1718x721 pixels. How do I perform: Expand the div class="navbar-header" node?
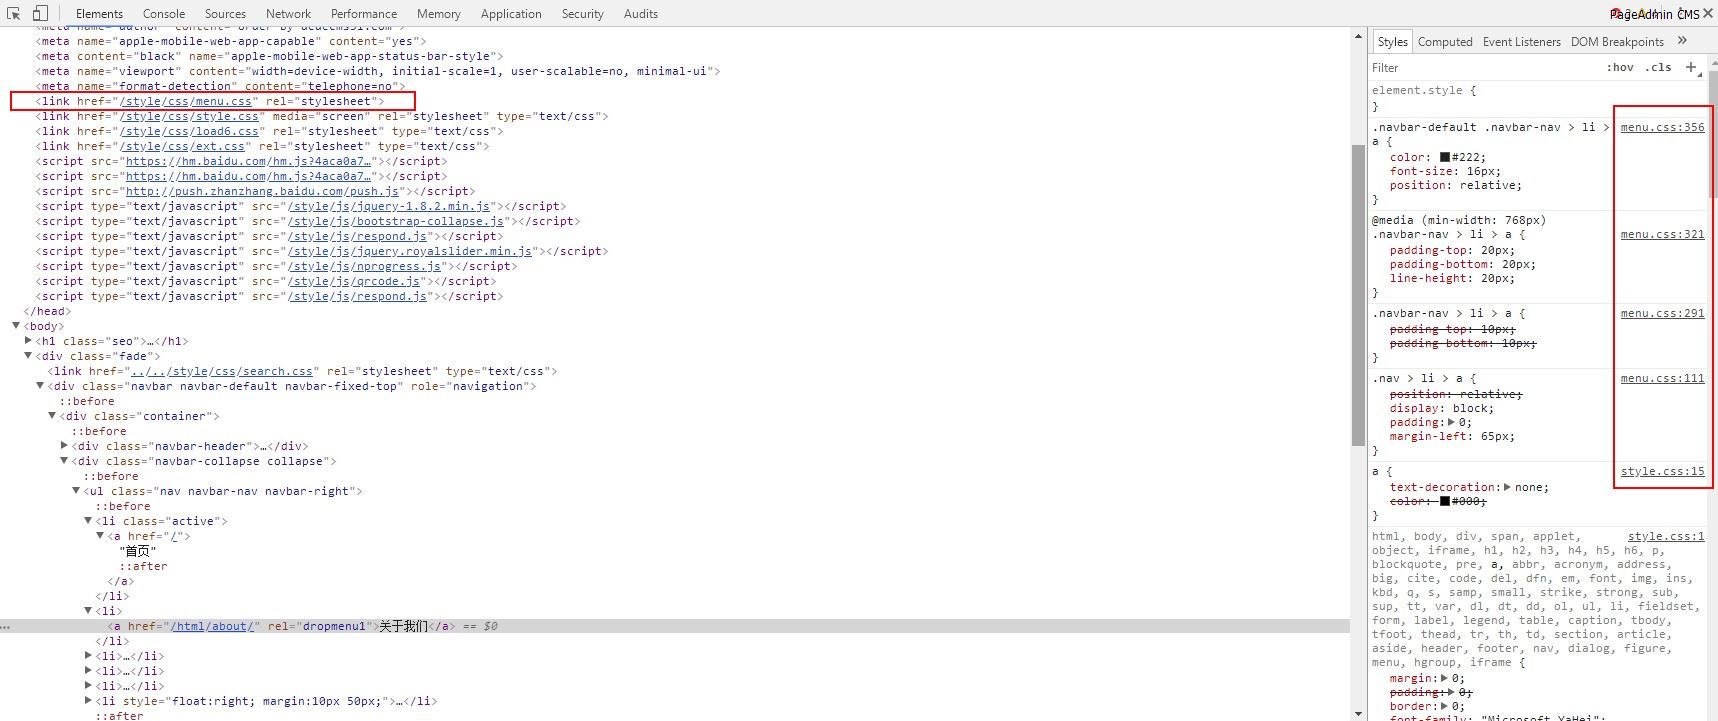pyautogui.click(x=64, y=446)
